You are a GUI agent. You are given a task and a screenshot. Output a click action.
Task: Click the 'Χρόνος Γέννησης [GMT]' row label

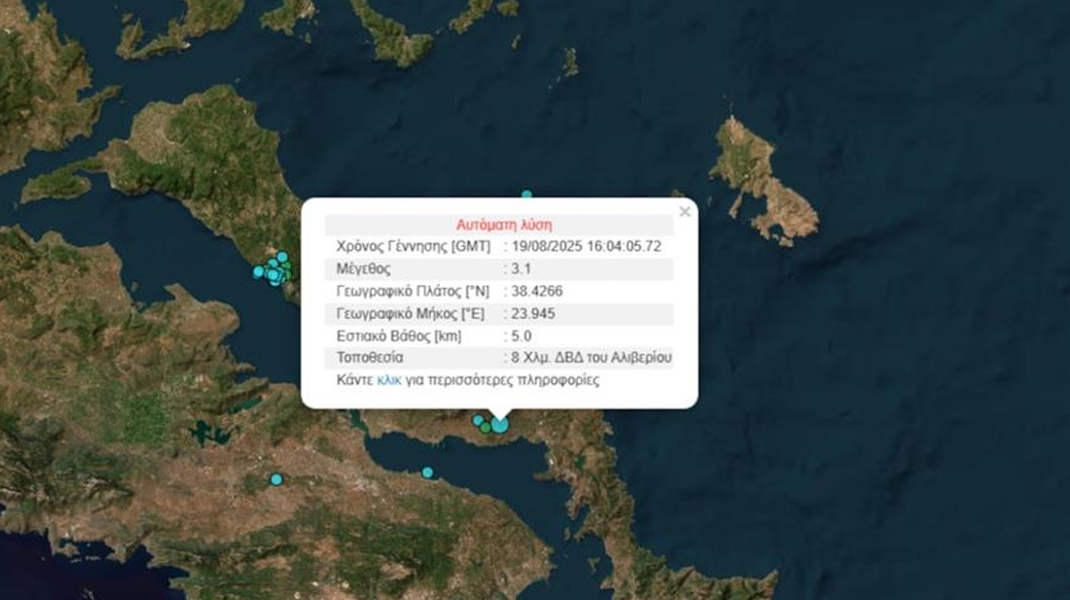click(x=409, y=247)
